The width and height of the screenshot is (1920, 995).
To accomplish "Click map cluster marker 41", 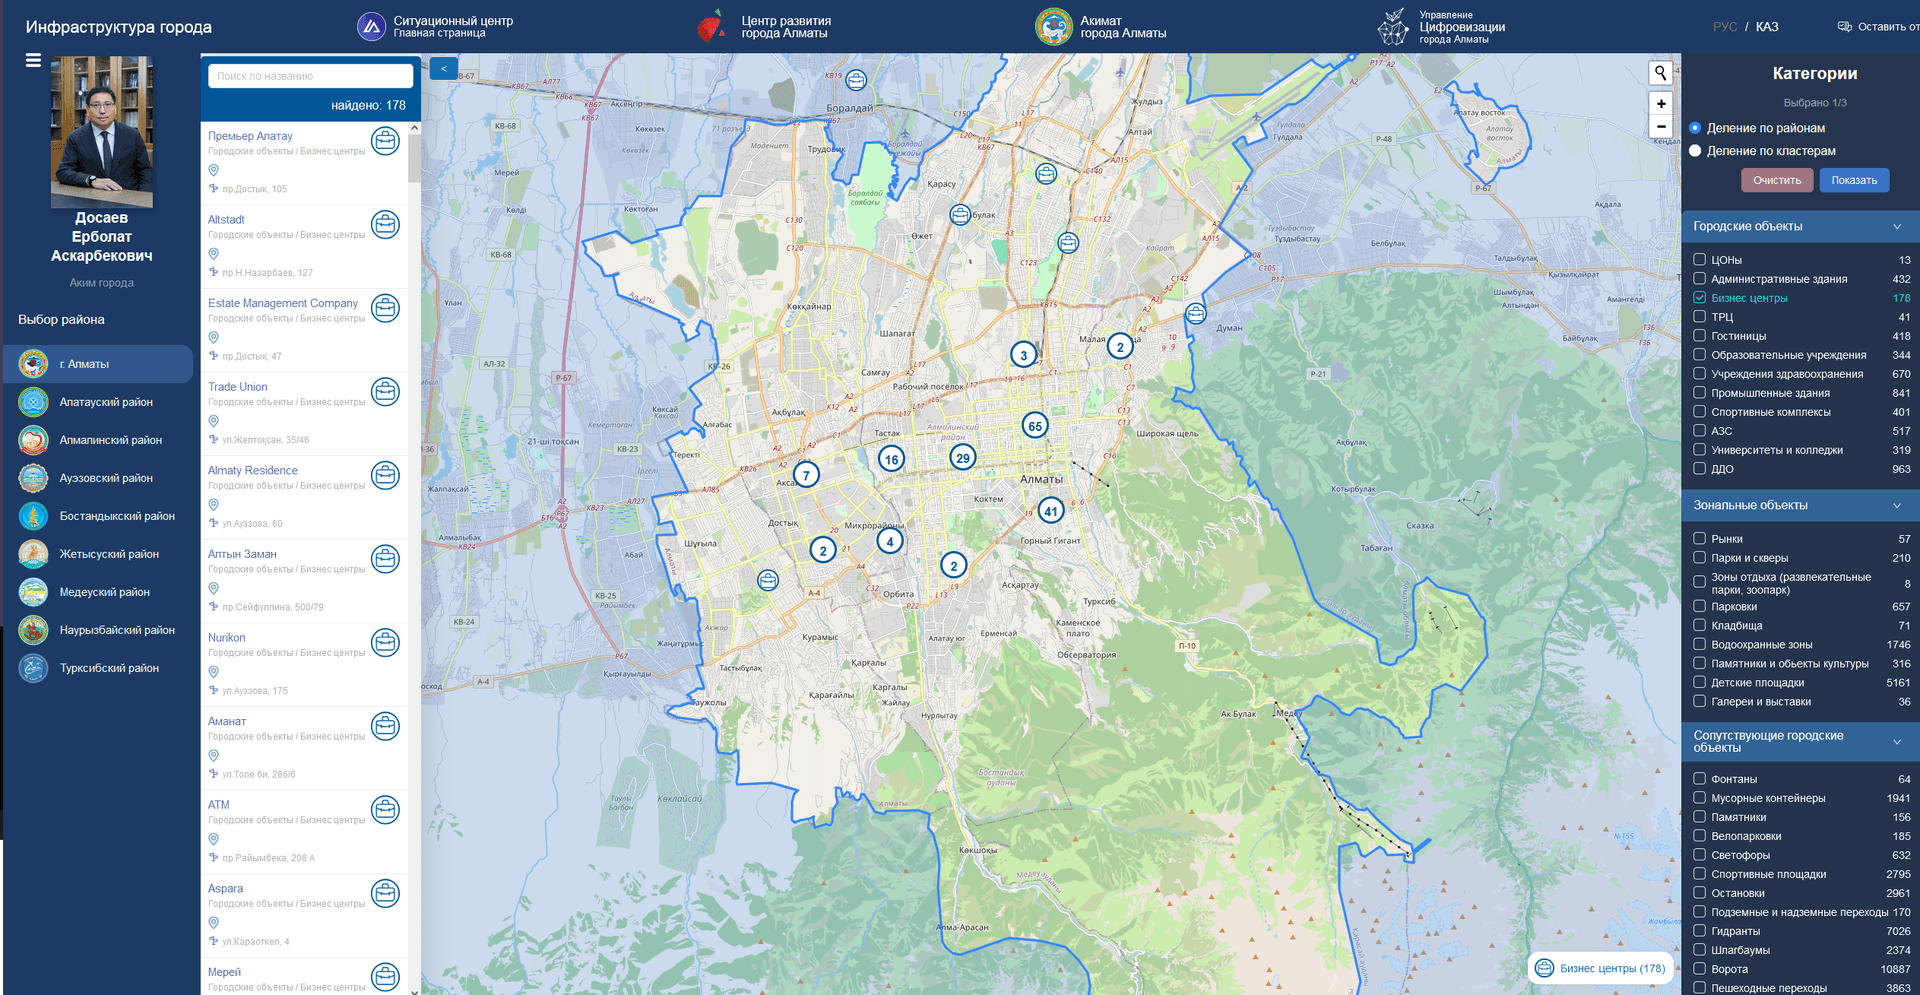I will pyautogui.click(x=1050, y=511).
